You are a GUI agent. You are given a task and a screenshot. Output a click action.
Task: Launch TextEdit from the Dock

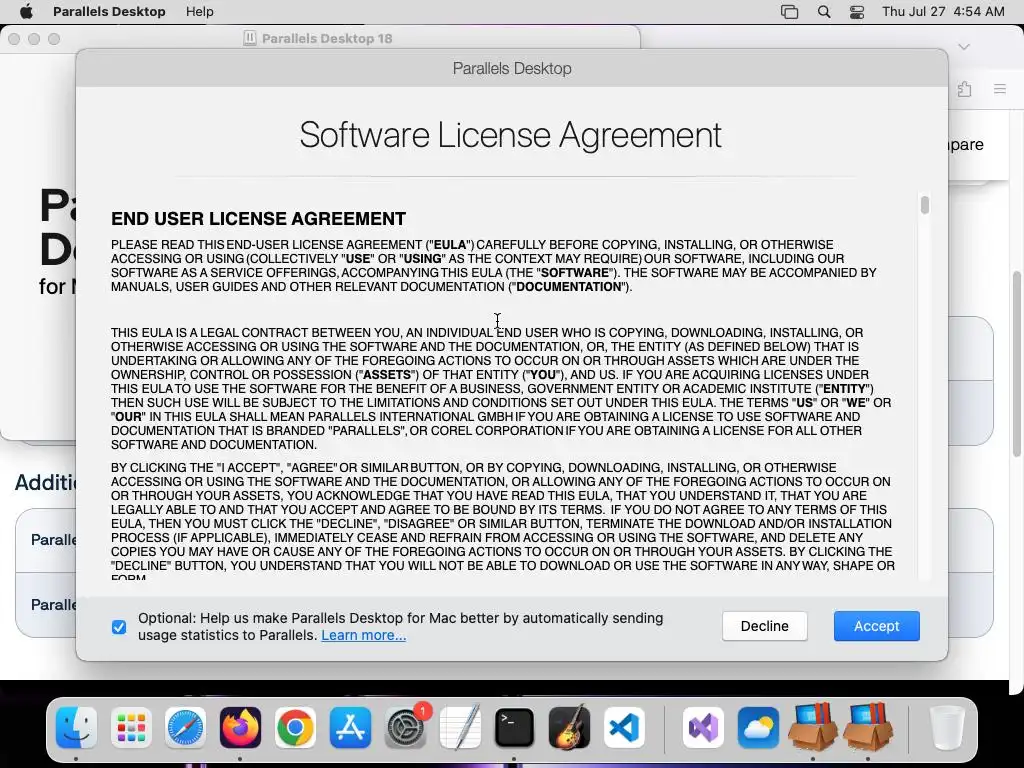[x=460, y=727]
